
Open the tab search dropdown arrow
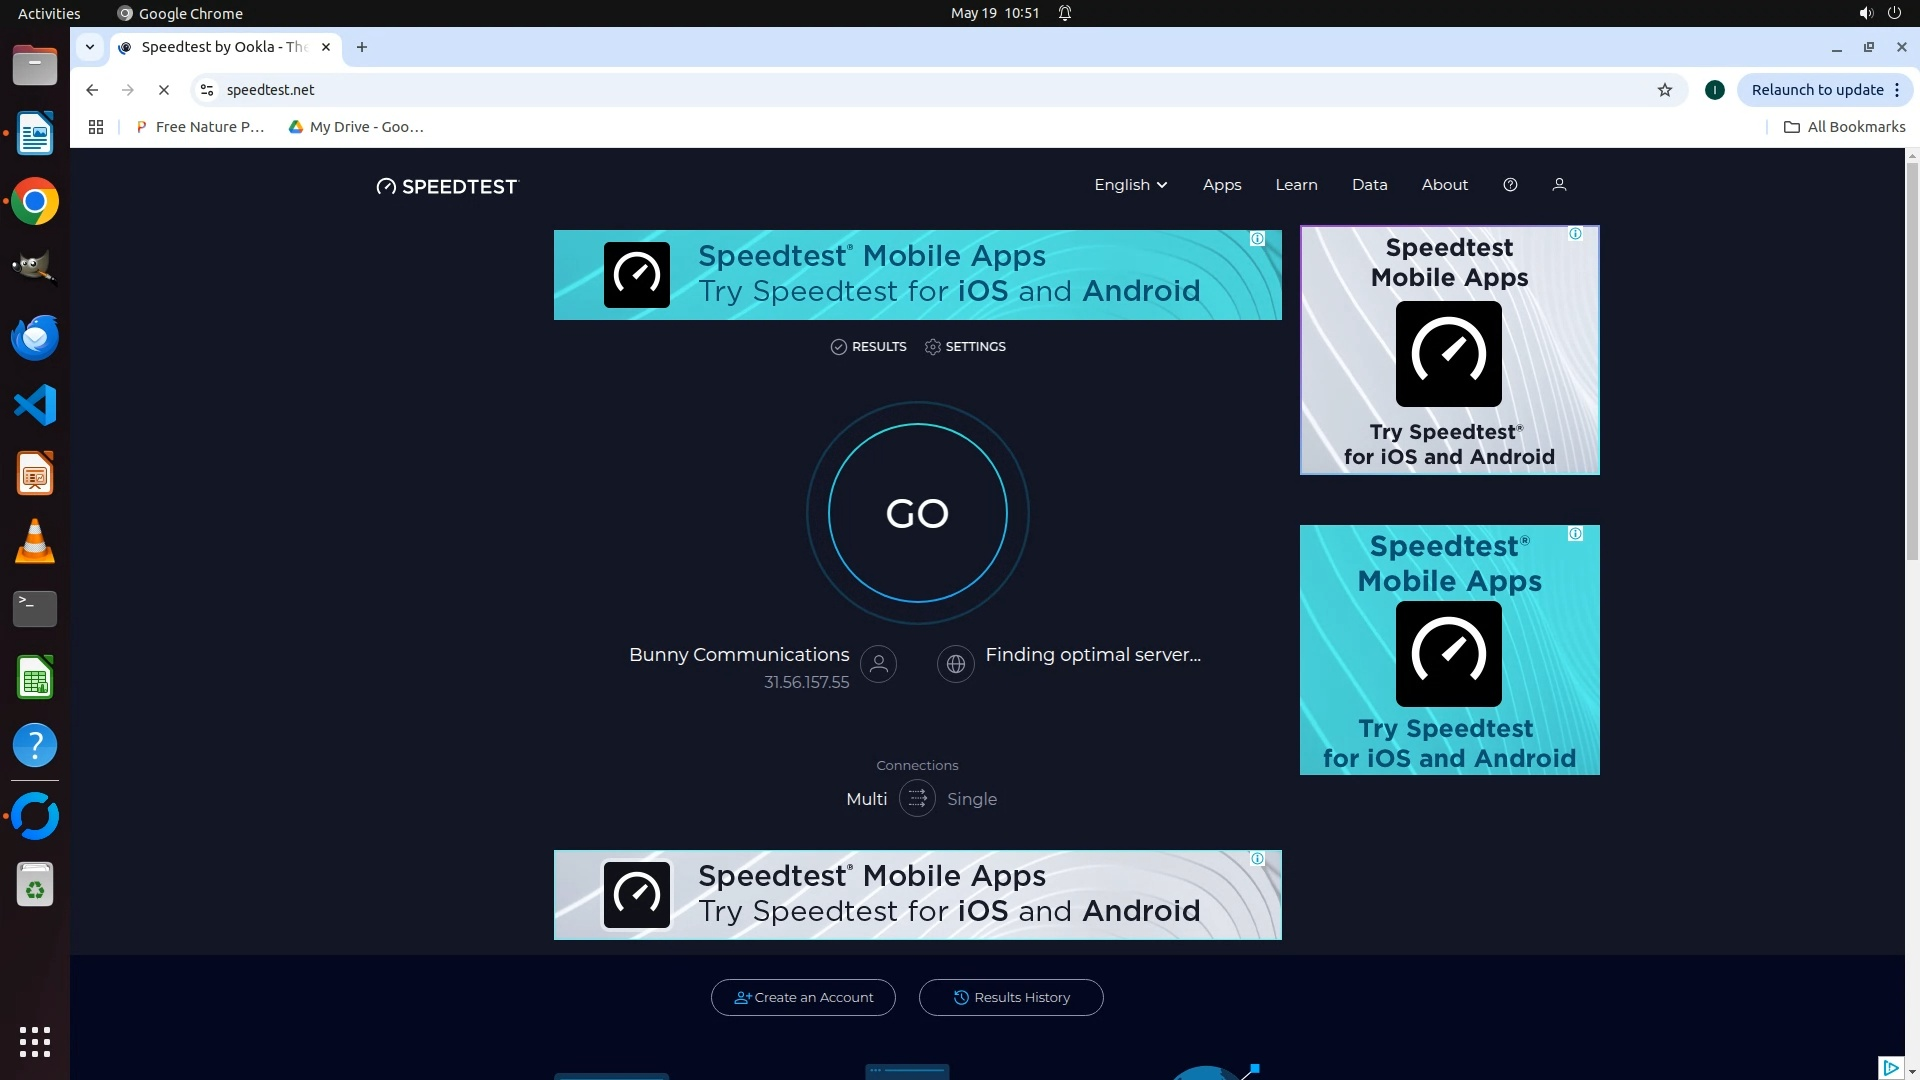(x=90, y=47)
